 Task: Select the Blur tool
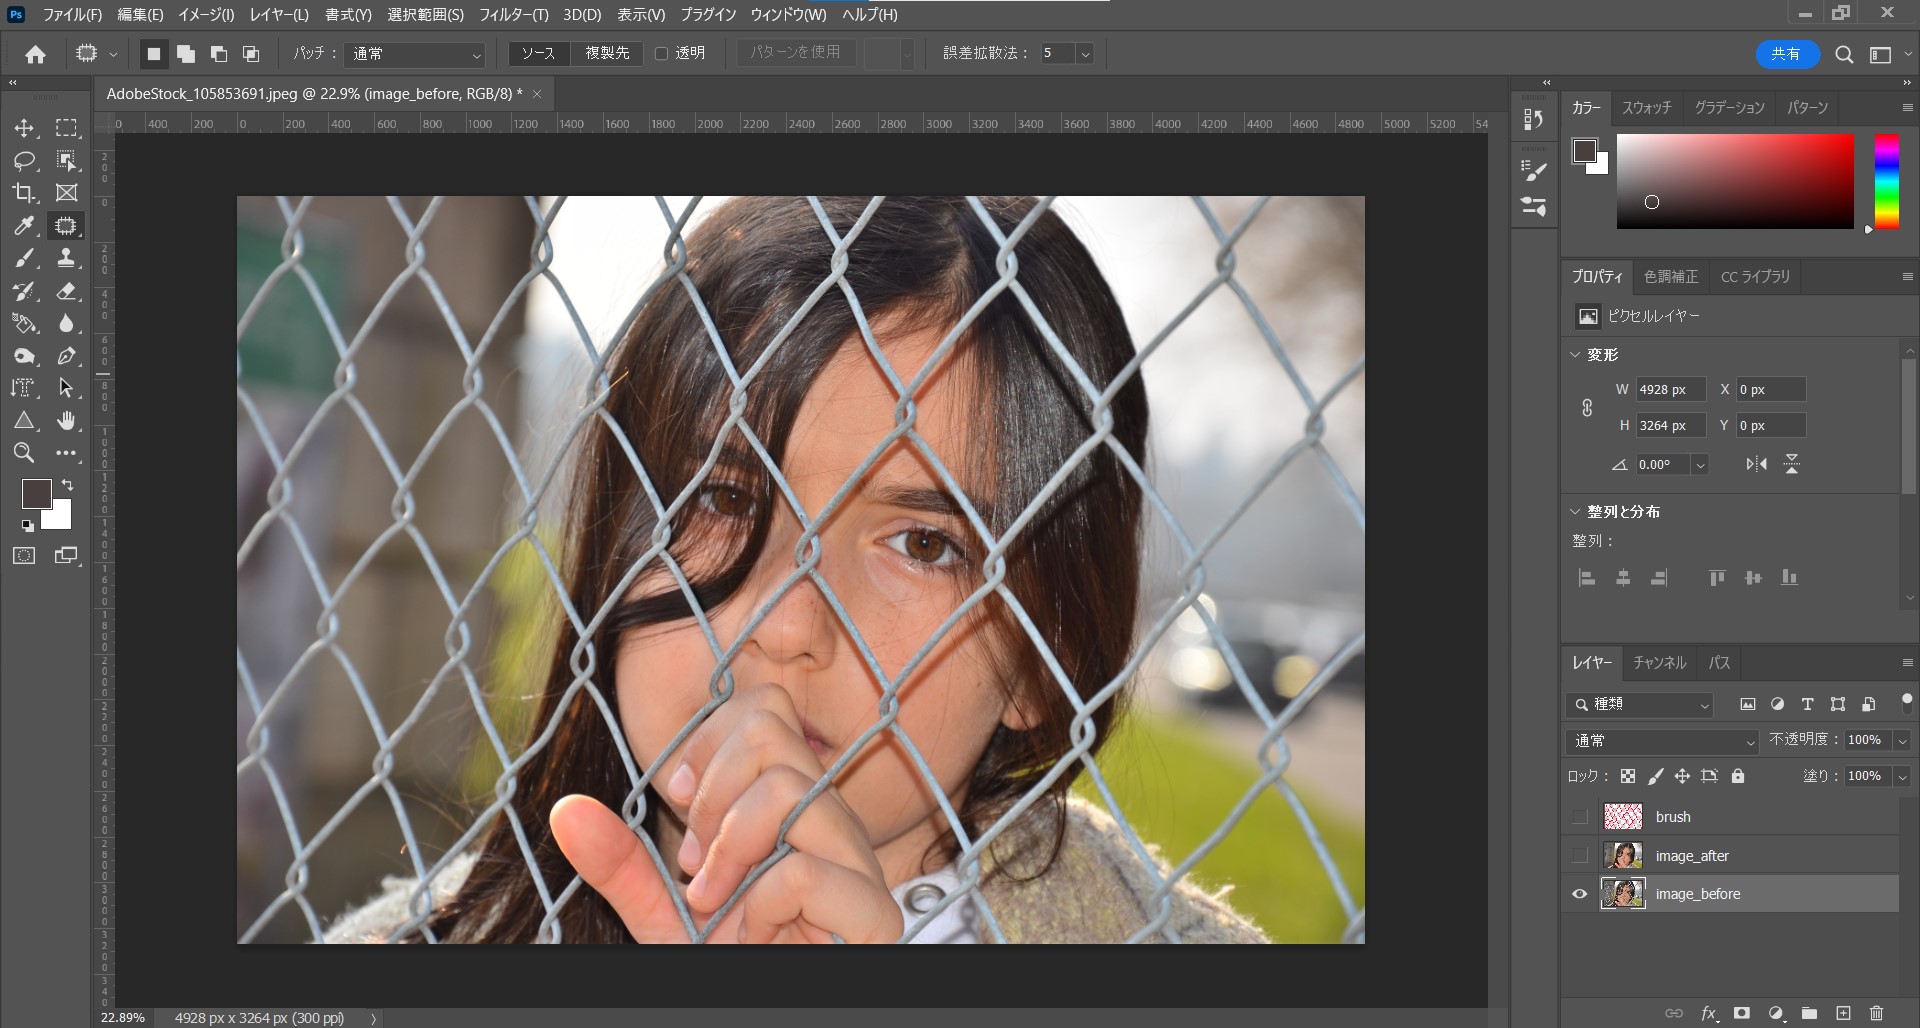(66, 323)
